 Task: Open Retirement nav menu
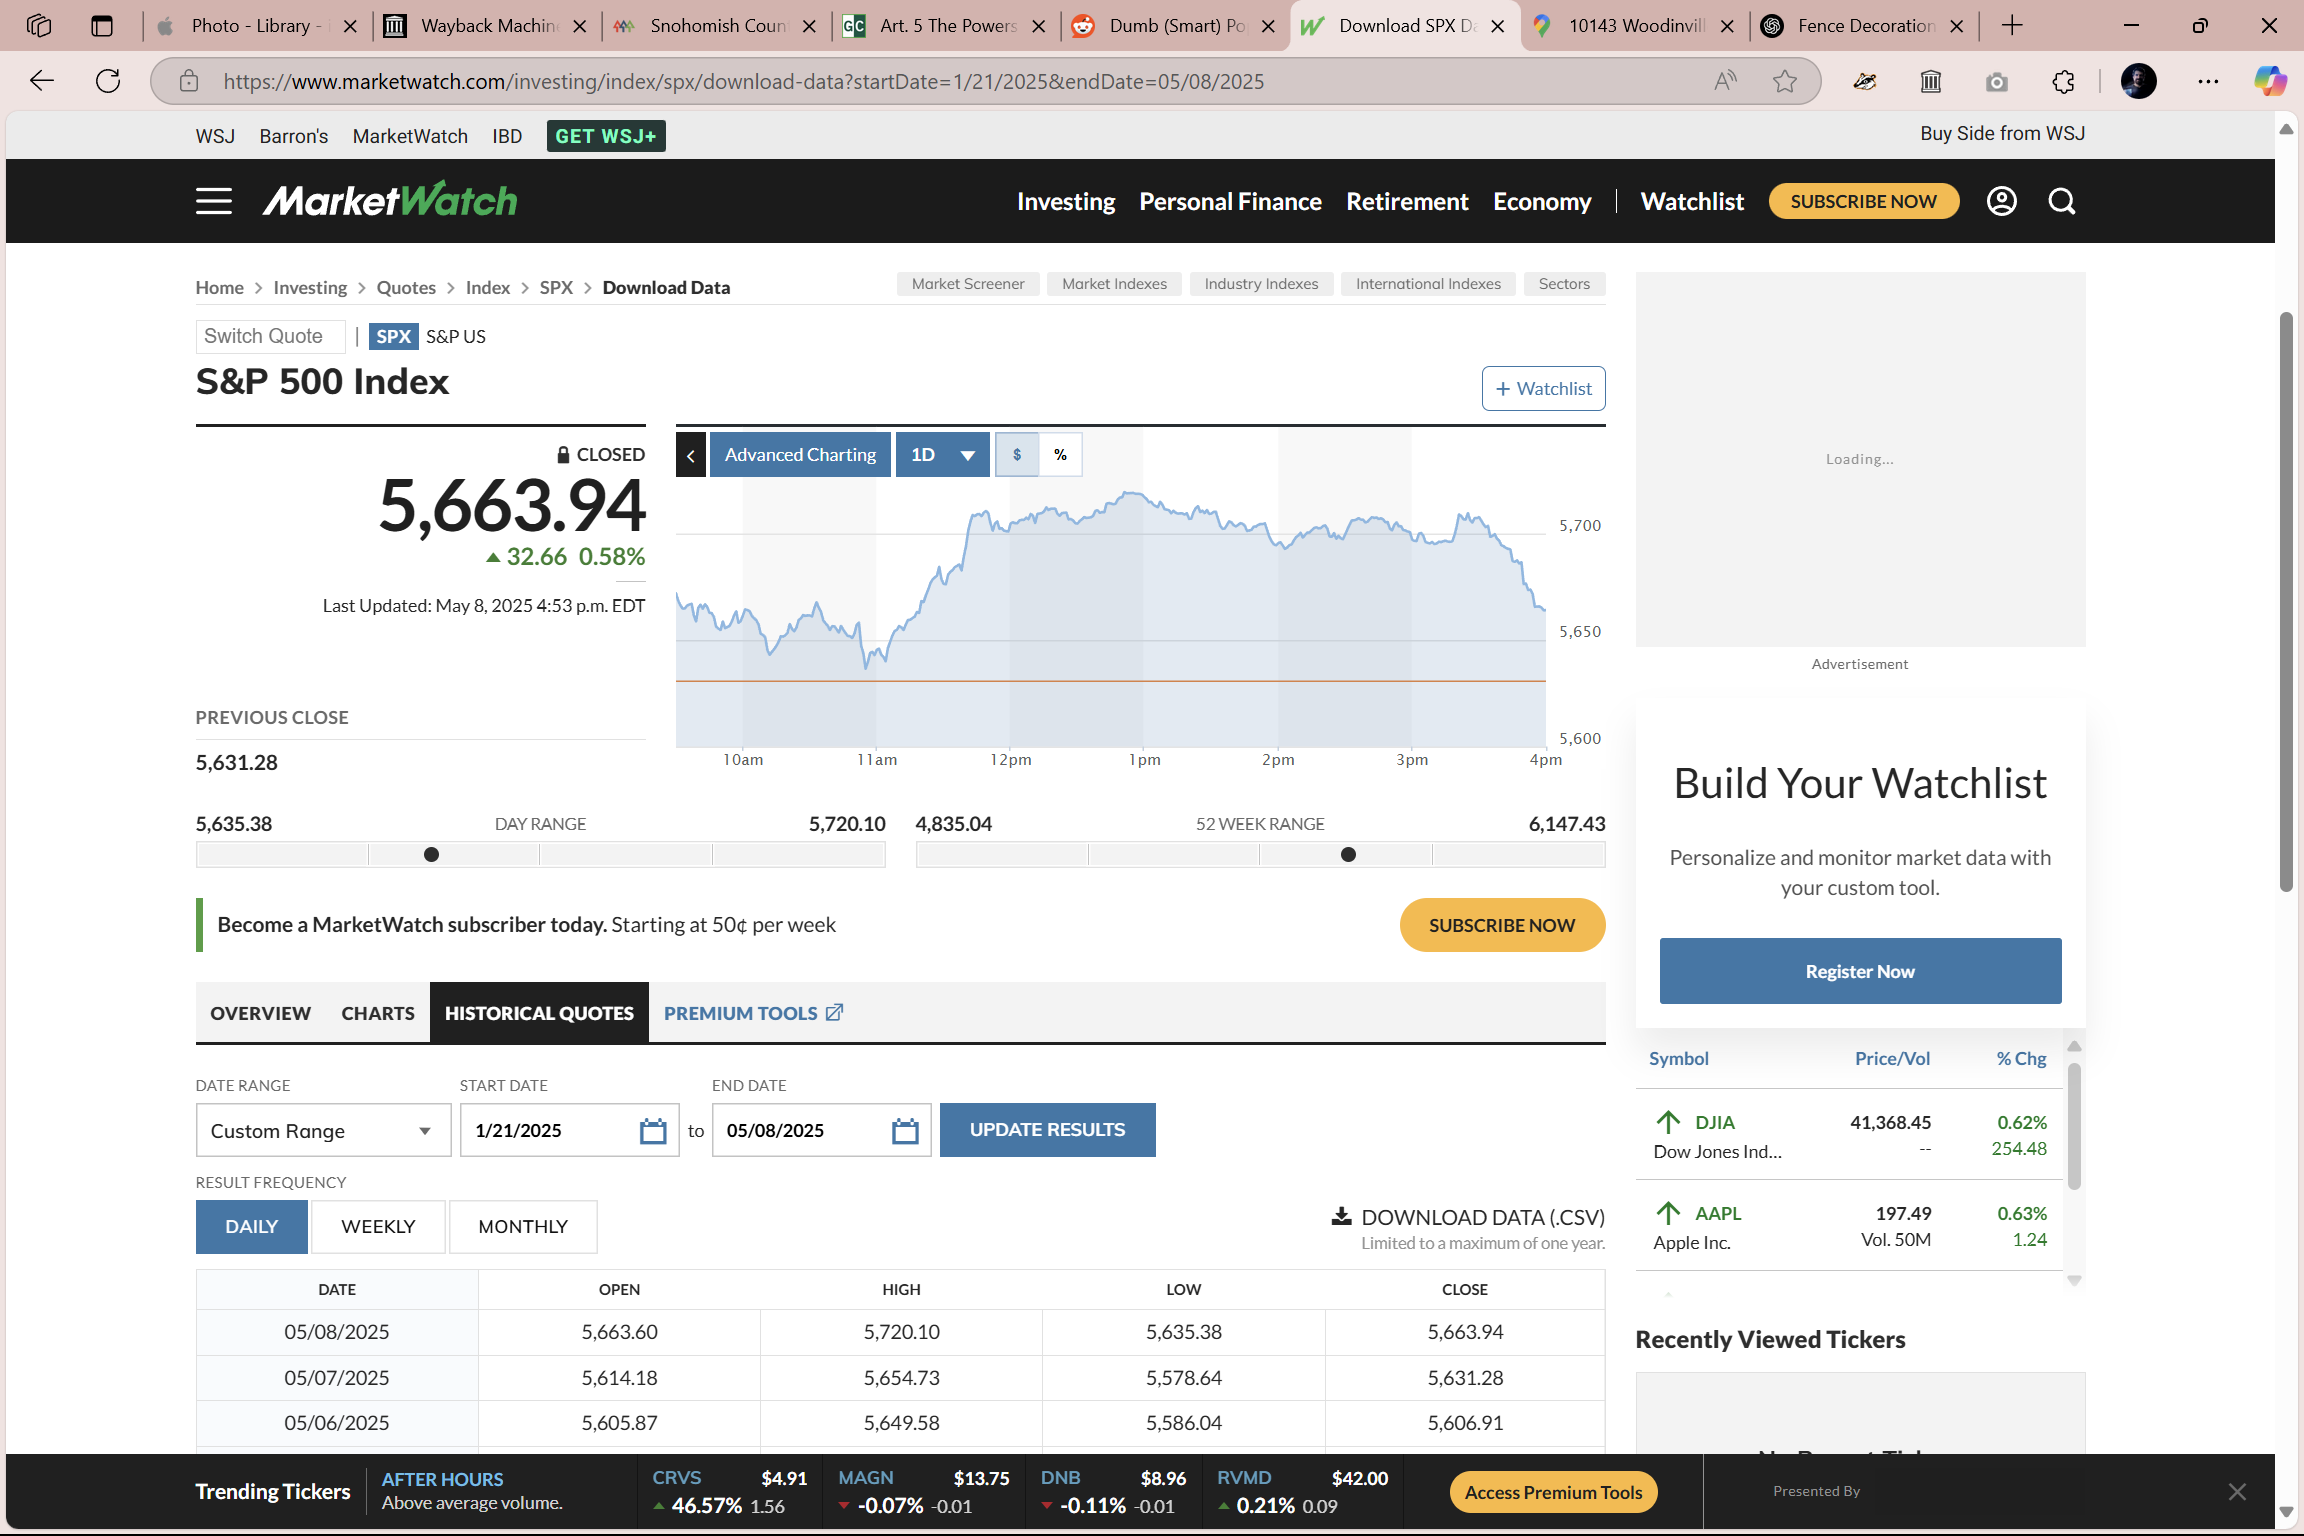click(1407, 201)
